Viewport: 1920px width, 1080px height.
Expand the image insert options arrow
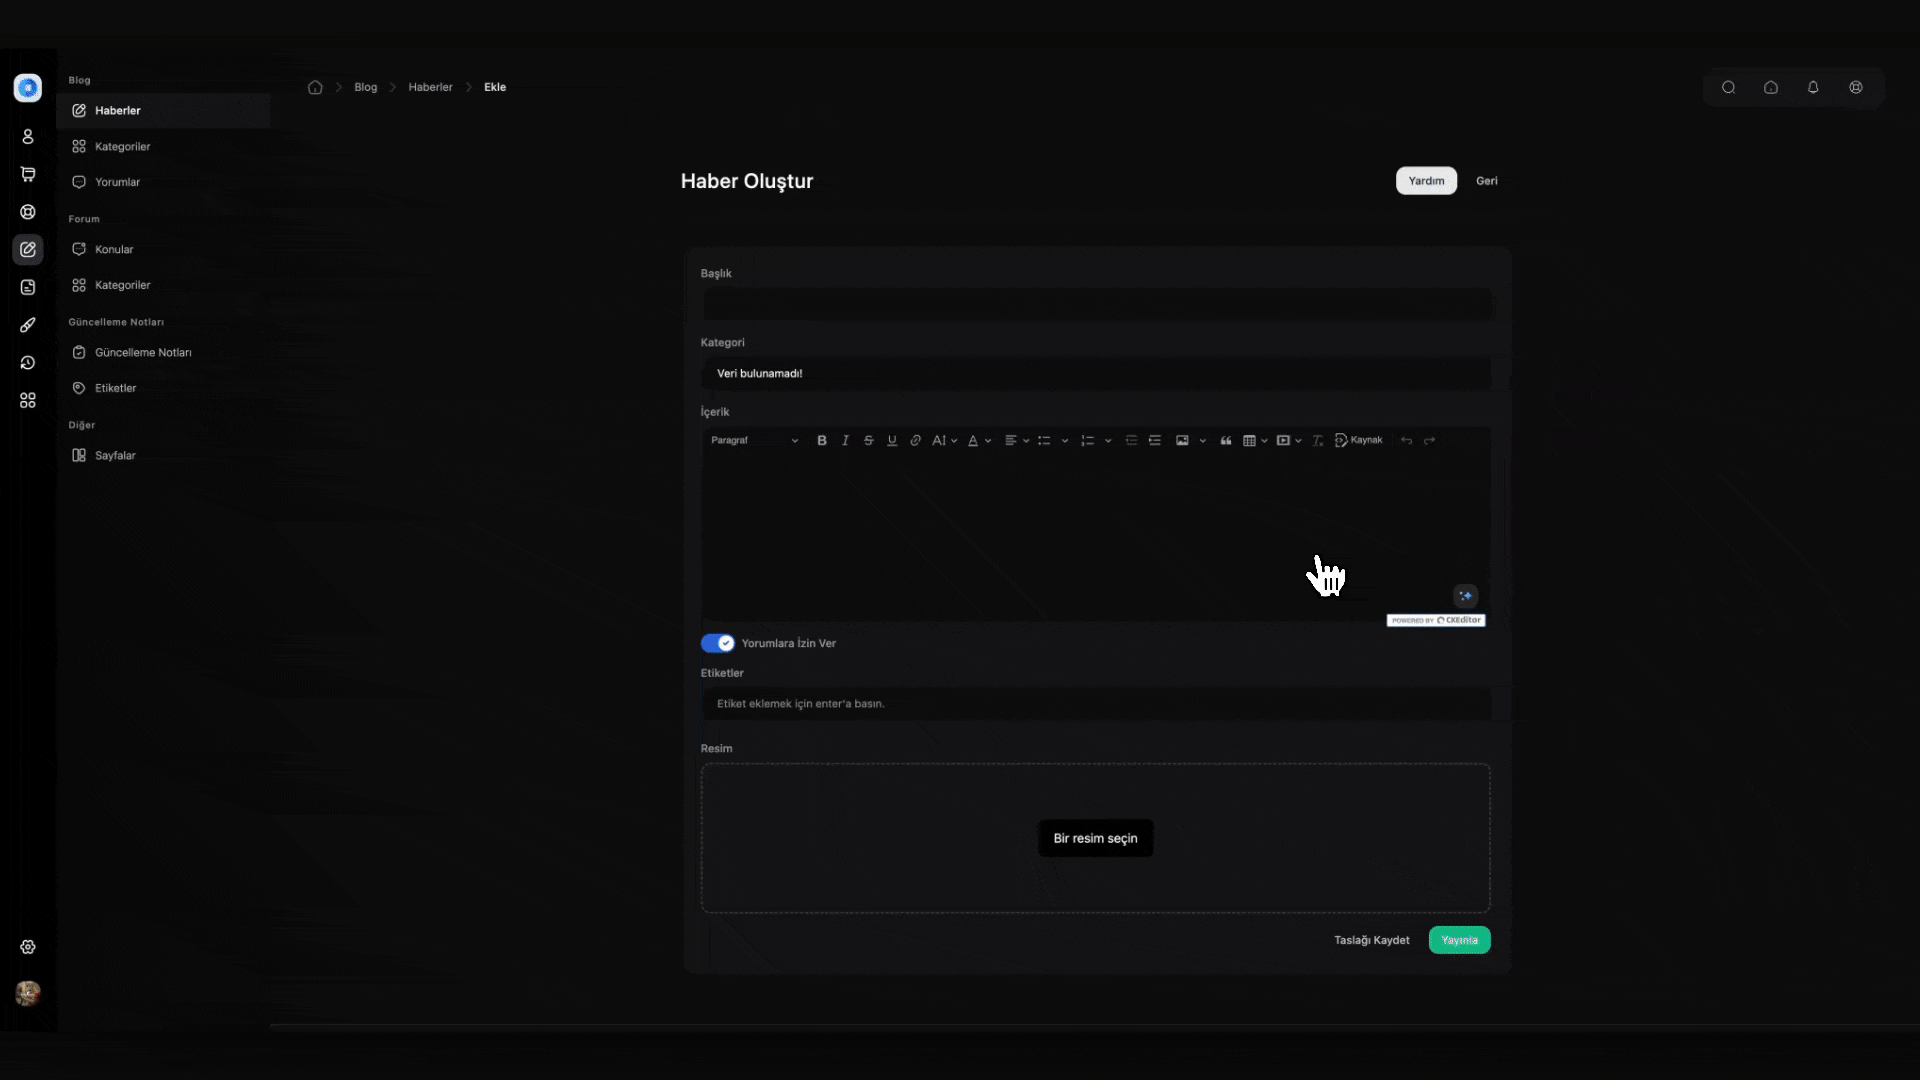click(1202, 440)
